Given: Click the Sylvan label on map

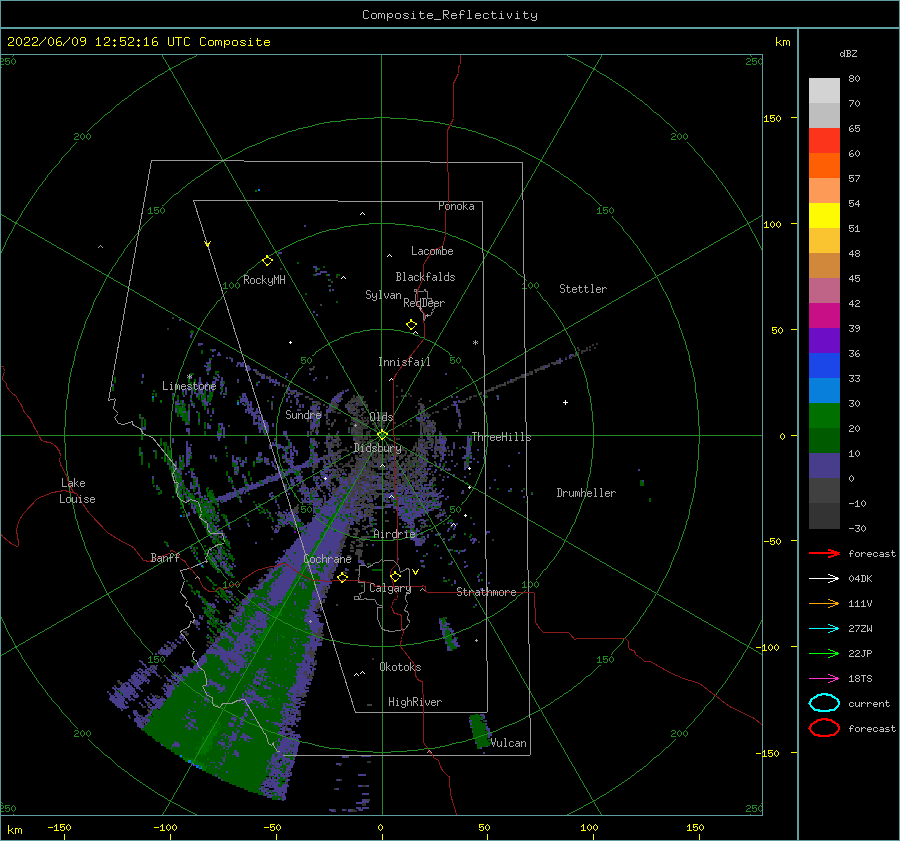Looking at the screenshot, I should click(x=383, y=295).
